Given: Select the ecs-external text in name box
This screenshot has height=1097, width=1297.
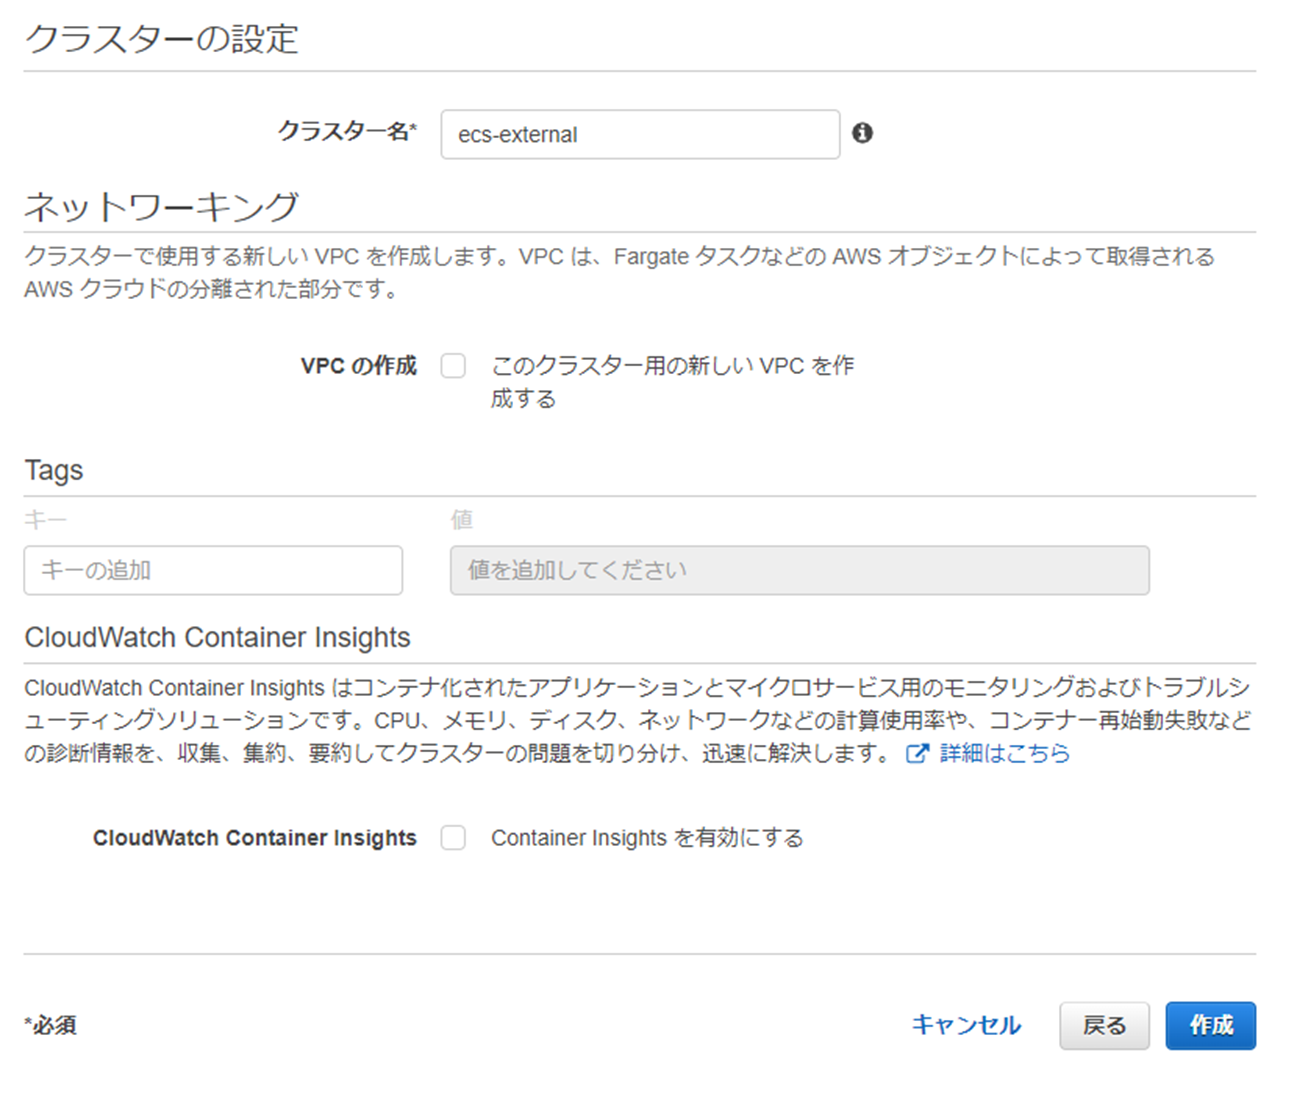Looking at the screenshot, I should (x=519, y=134).
